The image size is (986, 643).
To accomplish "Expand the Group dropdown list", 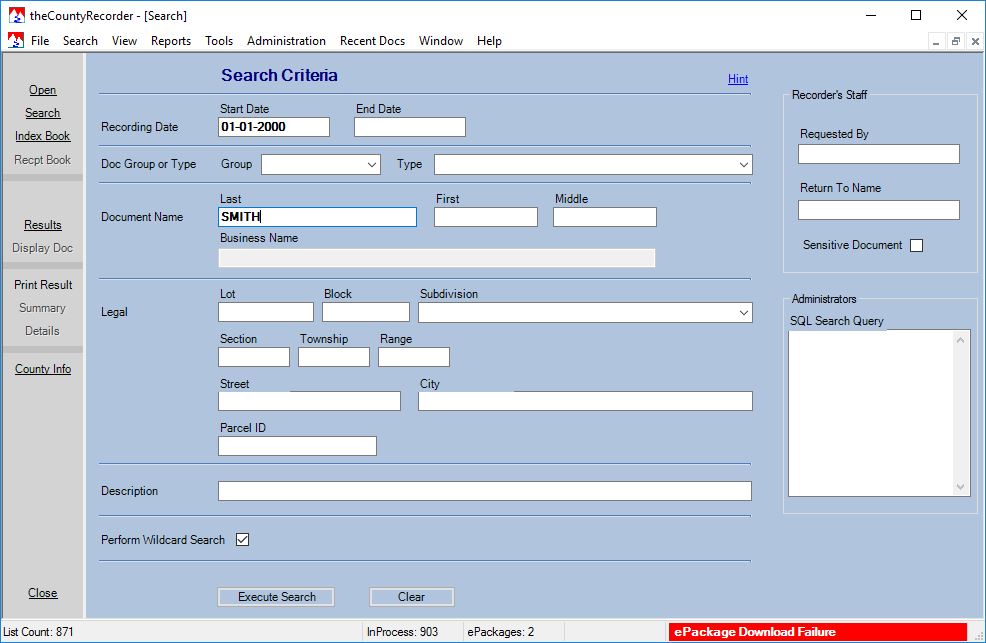I will pos(372,165).
